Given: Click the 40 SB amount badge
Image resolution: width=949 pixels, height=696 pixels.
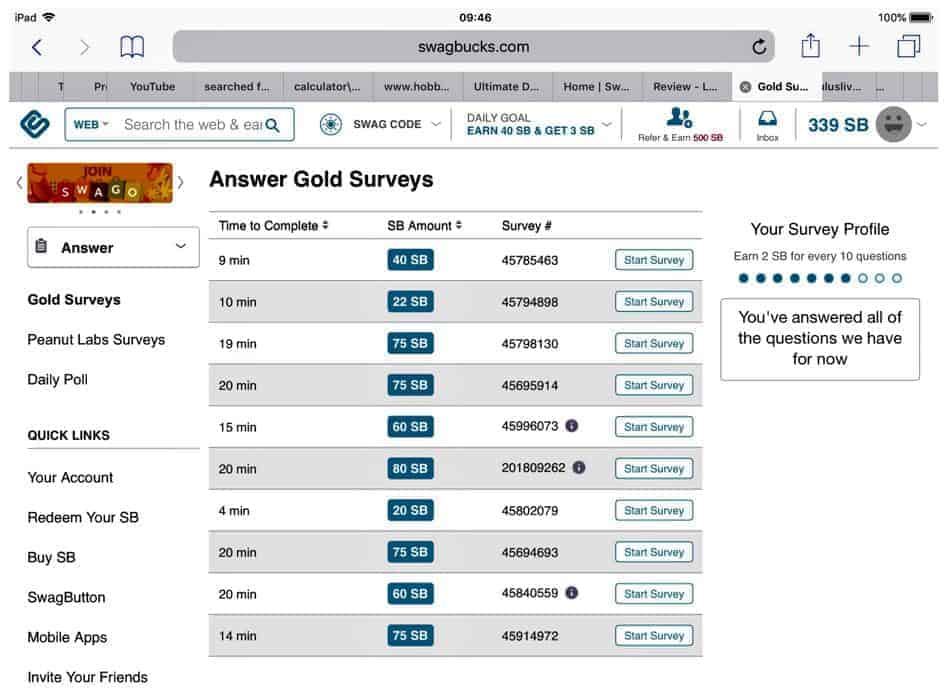Looking at the screenshot, I should tap(410, 260).
